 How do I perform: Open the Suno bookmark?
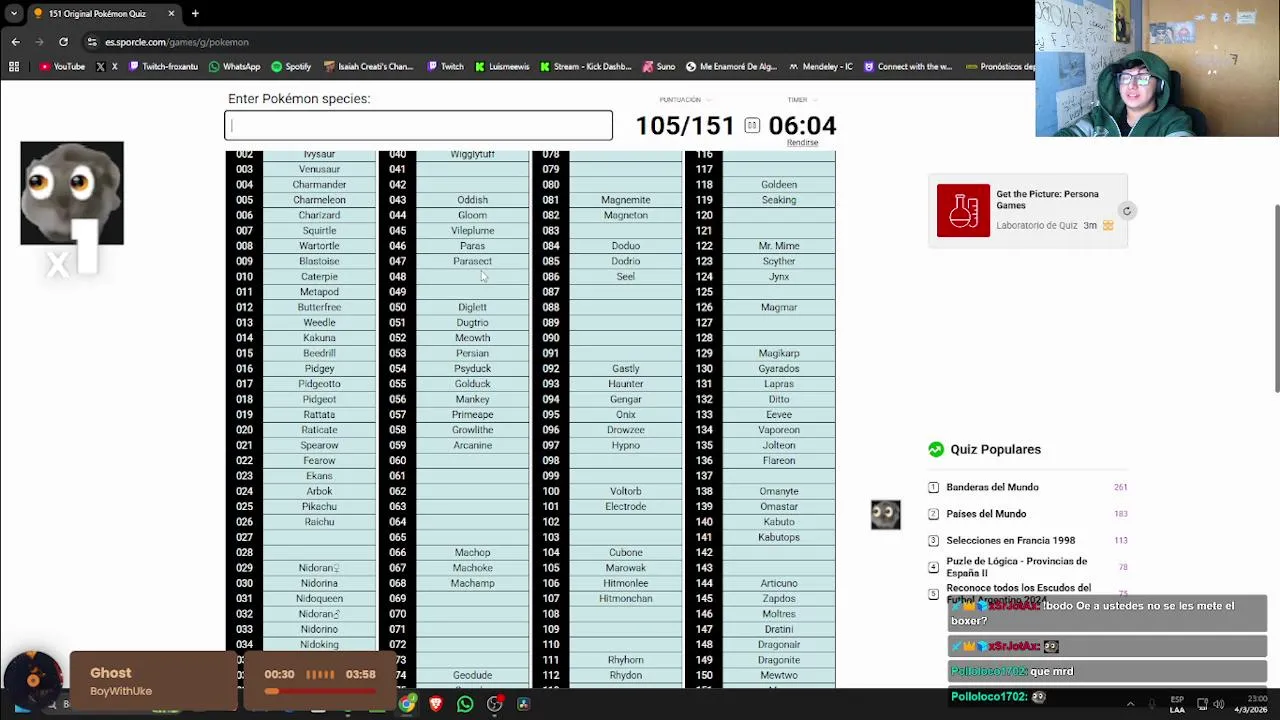[659, 67]
